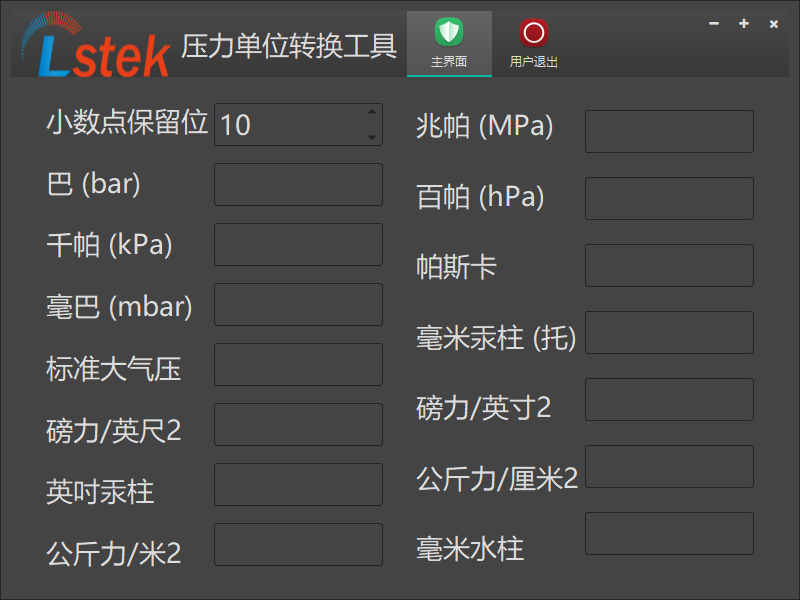Select the 用户退出 tab
Screen dimensions: 800x600
(533, 62)
